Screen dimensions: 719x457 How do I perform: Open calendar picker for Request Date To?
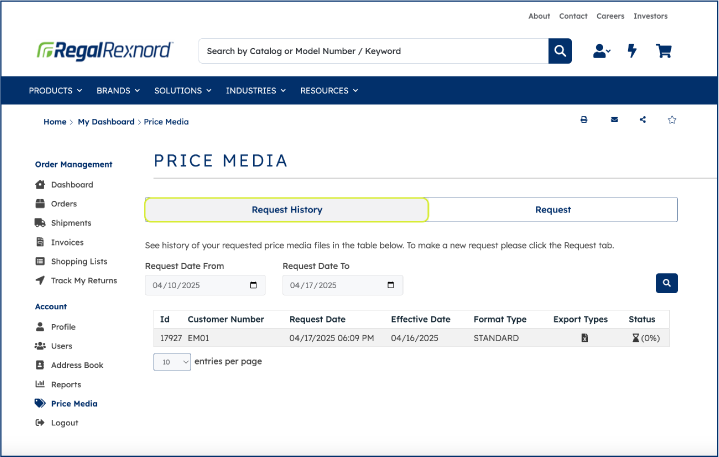[391, 285]
